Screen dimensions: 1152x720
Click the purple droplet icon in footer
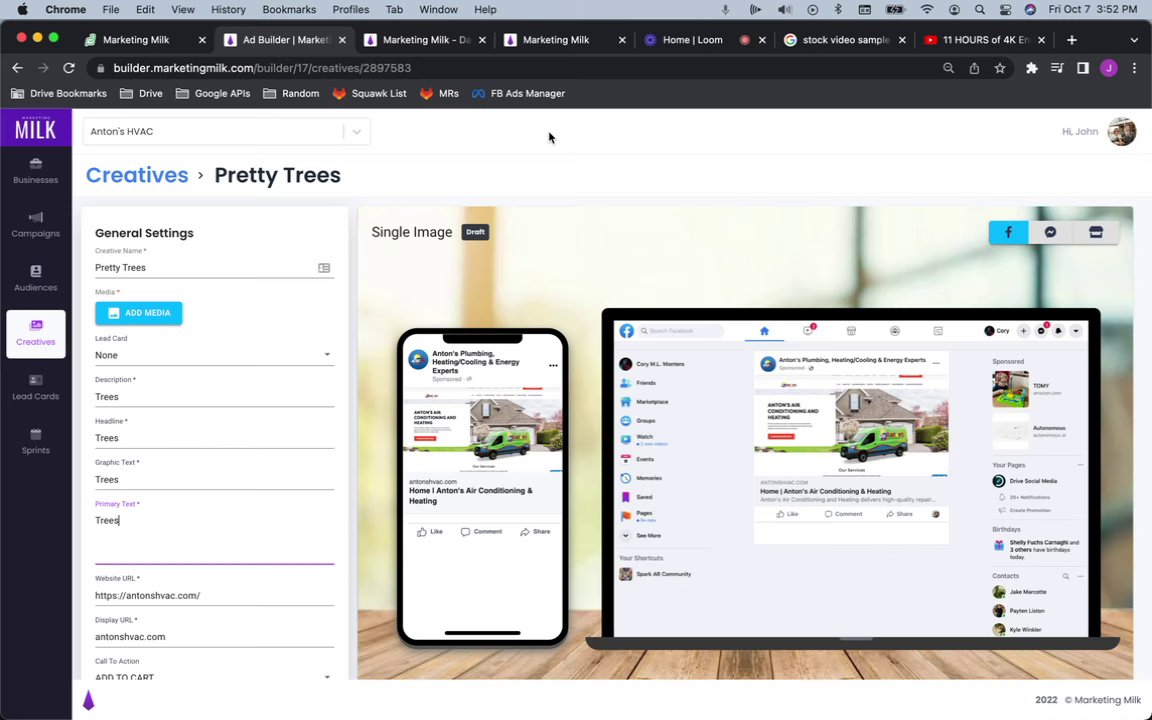click(88, 700)
